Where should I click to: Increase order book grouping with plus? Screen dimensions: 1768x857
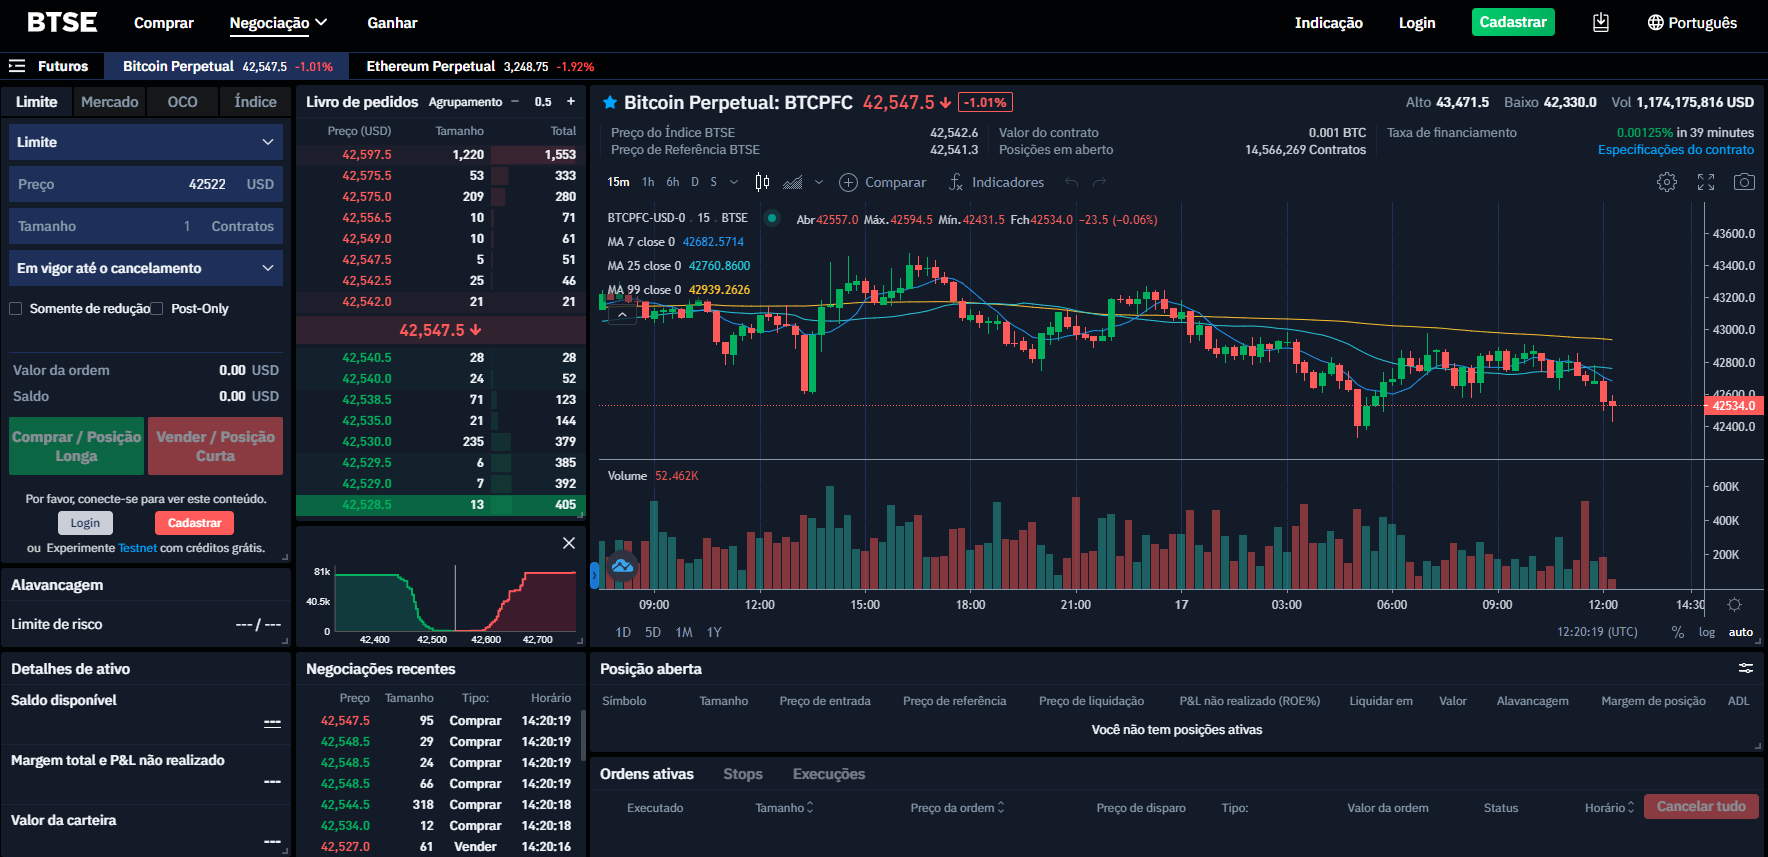click(571, 101)
